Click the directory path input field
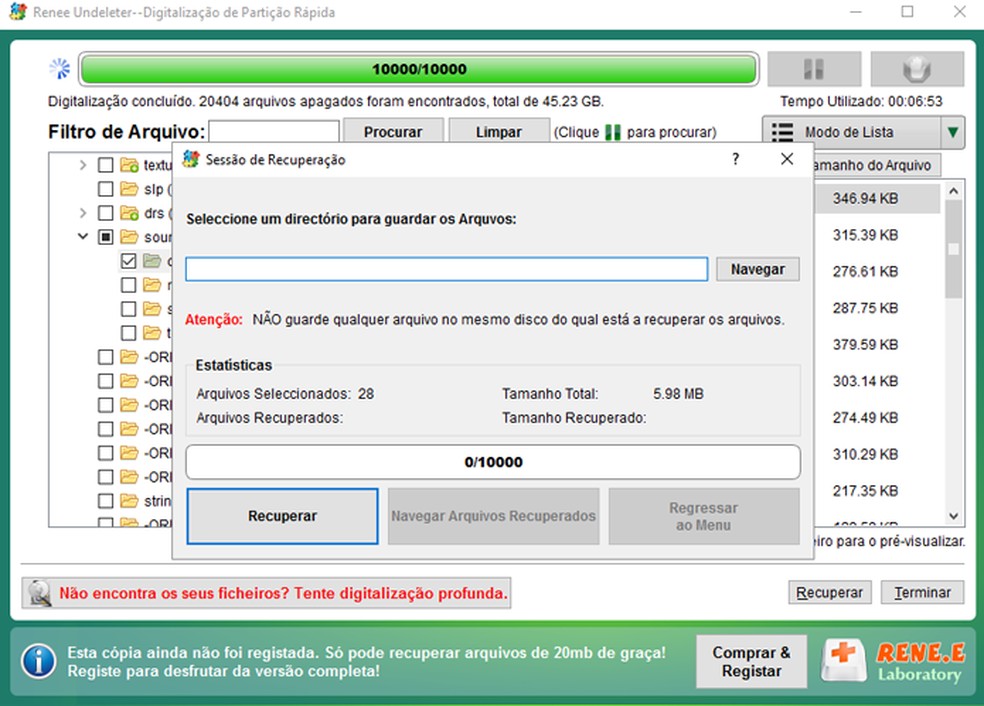The image size is (984, 706). (447, 269)
